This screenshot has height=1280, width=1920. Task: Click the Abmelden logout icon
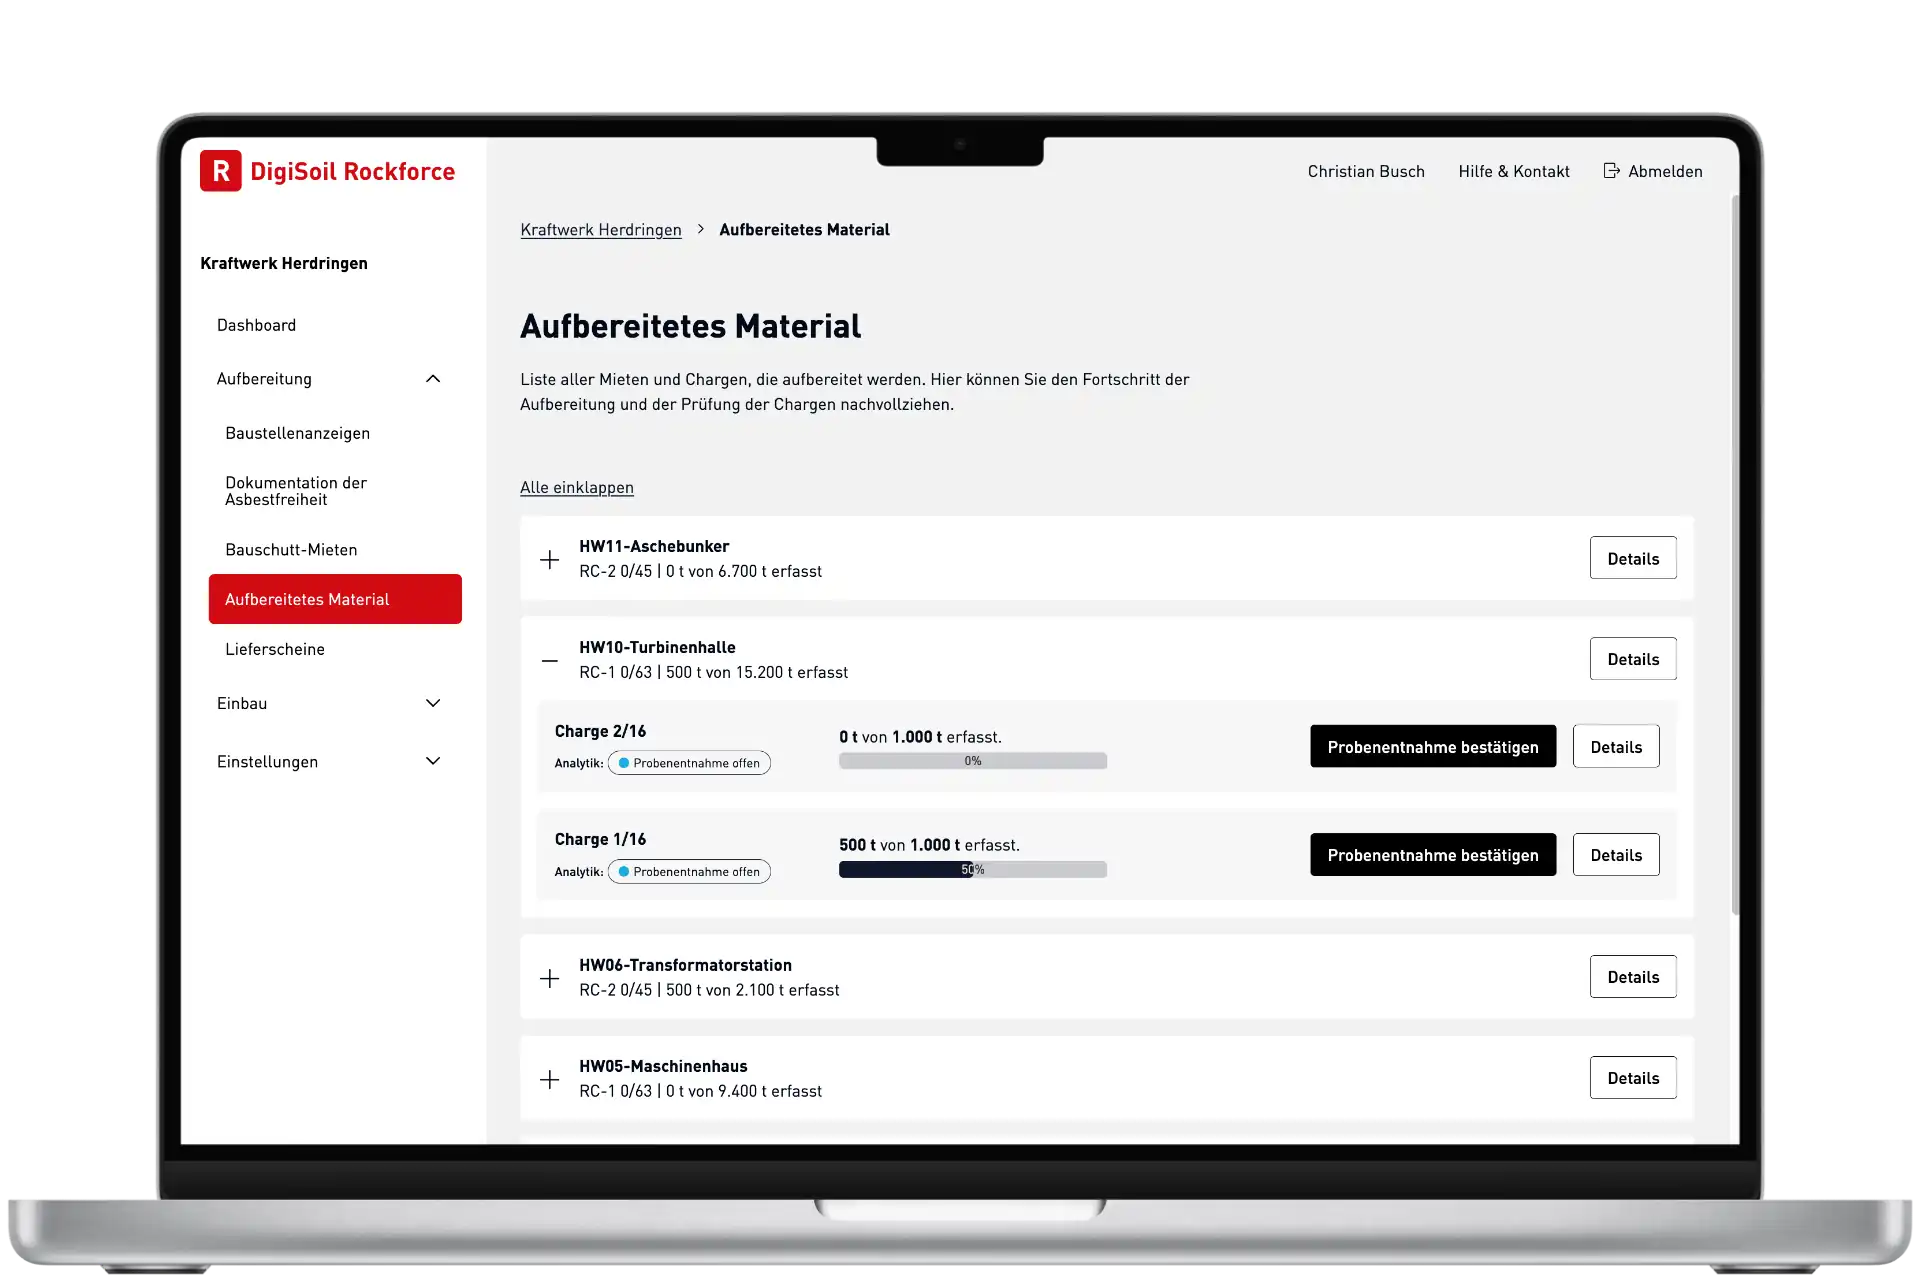click(1611, 171)
